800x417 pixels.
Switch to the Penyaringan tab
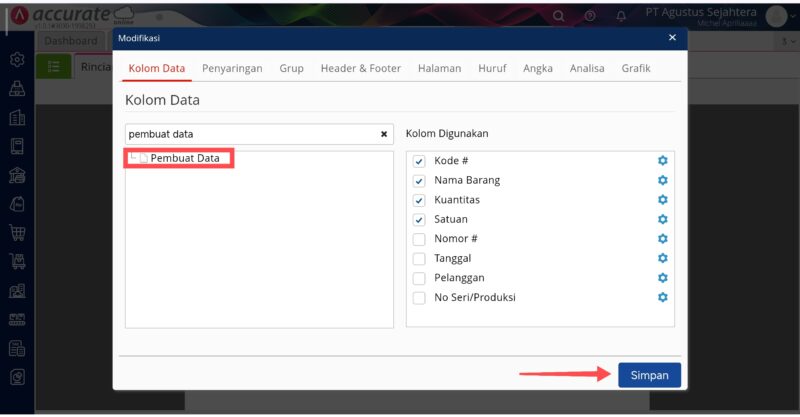tap(232, 69)
